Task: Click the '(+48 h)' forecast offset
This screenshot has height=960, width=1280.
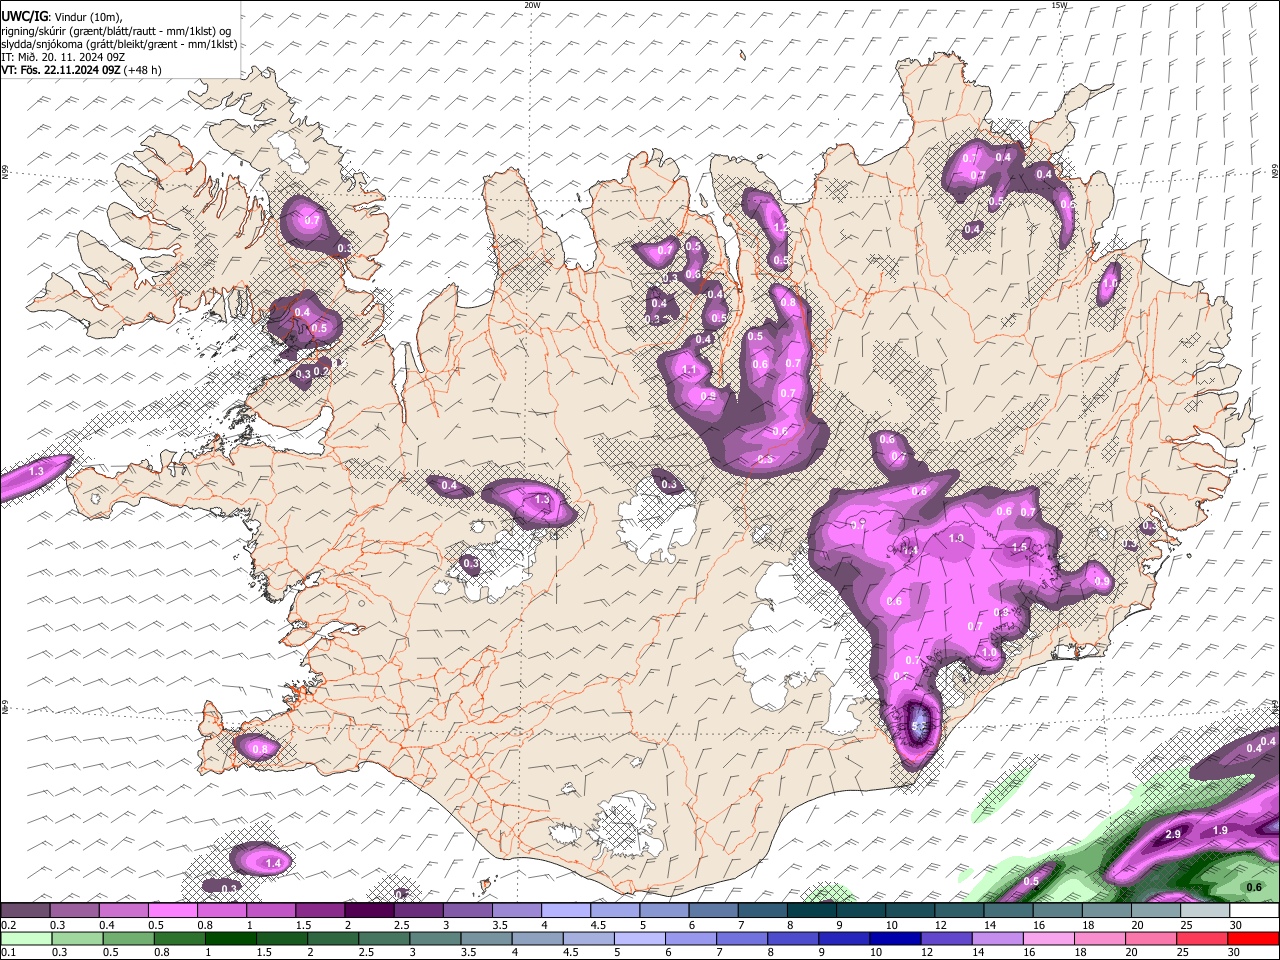Action: (x=143, y=70)
